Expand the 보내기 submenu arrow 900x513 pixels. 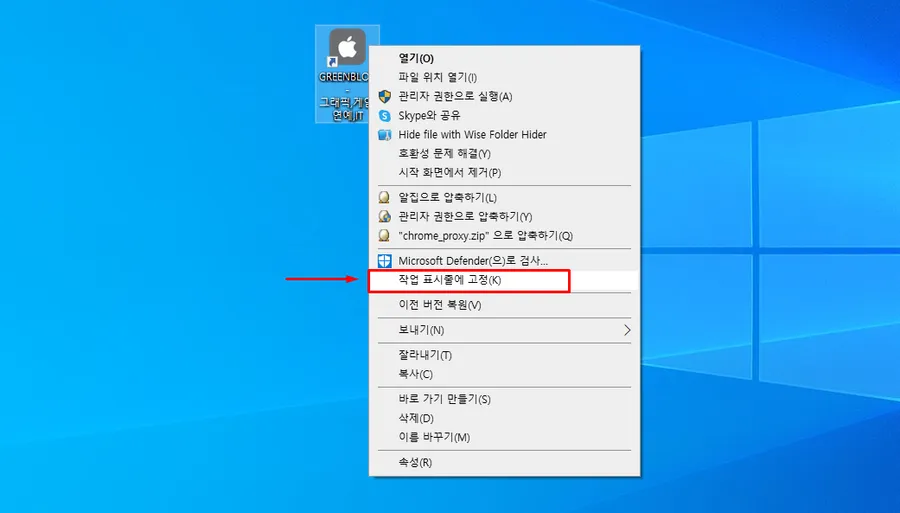(627, 330)
